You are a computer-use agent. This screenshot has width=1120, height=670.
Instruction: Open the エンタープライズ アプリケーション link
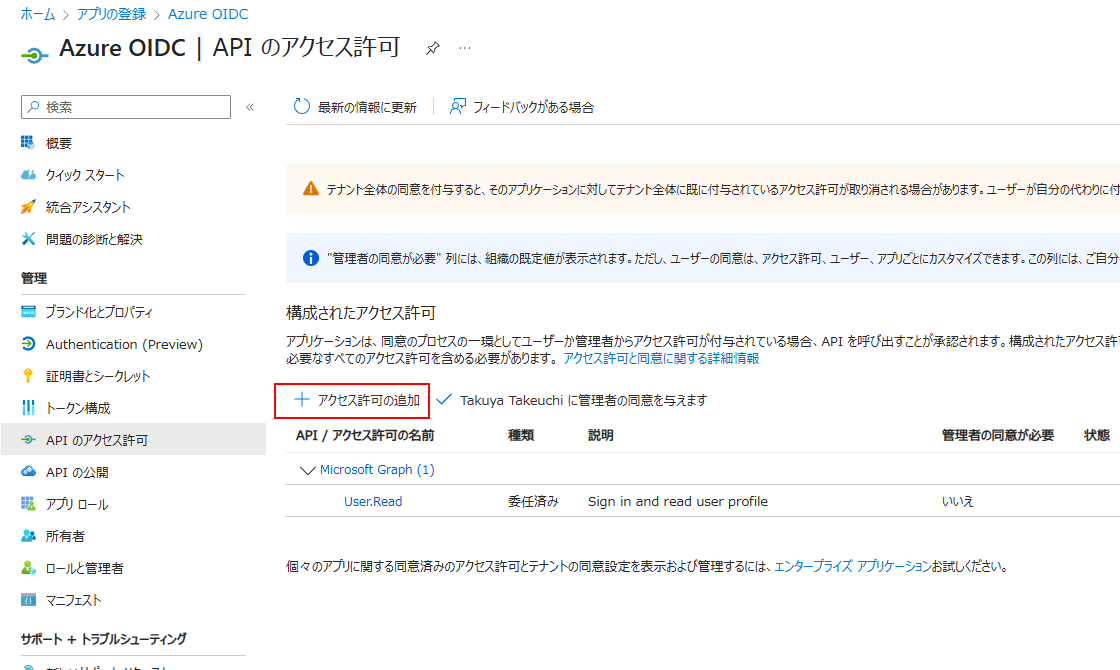point(853,566)
